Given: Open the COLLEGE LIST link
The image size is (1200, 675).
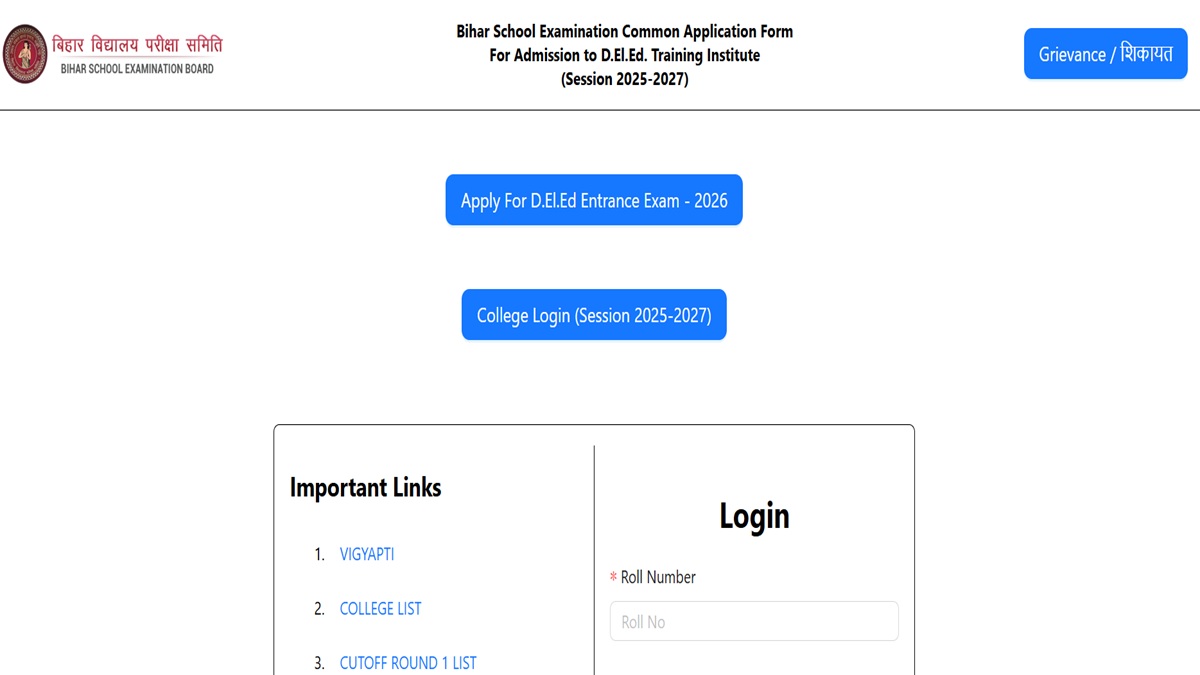Looking at the screenshot, I should pos(380,608).
